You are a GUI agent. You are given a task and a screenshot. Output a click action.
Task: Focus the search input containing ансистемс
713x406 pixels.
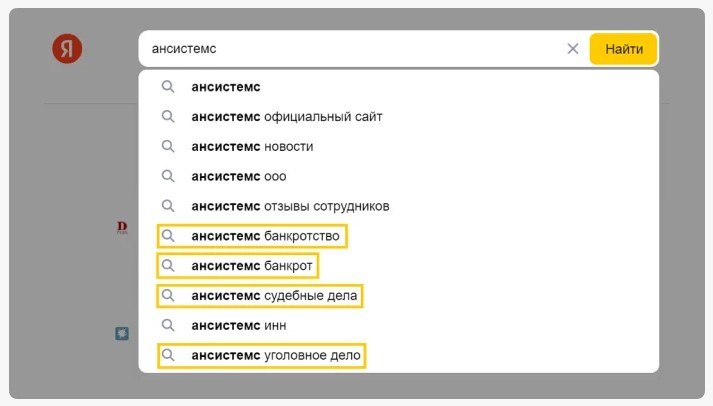(350, 49)
